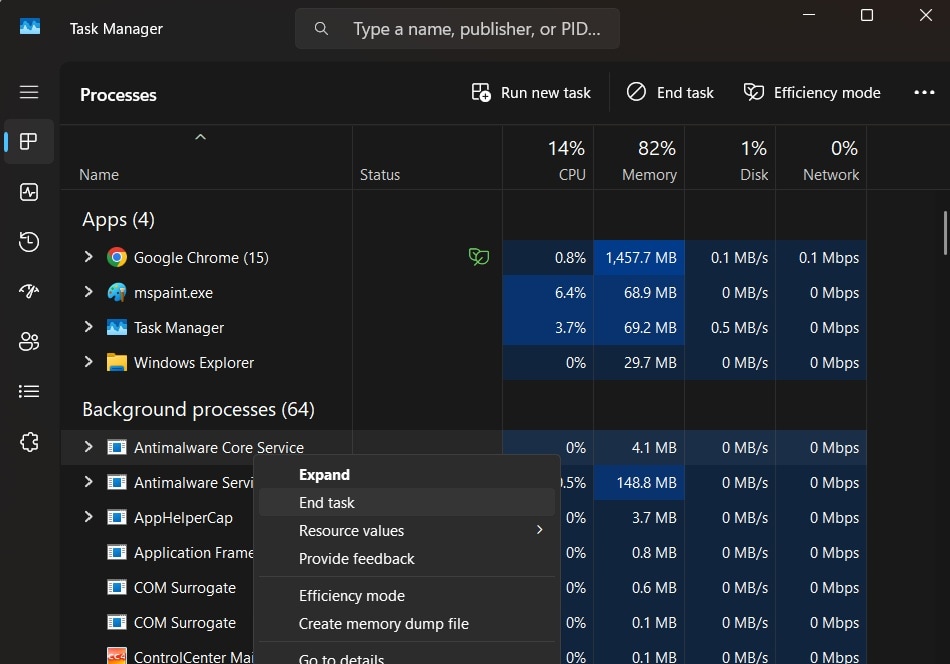Image resolution: width=950 pixels, height=664 pixels.
Task: Click the Windows Explorer folder icon
Action: pyautogui.click(x=117, y=362)
